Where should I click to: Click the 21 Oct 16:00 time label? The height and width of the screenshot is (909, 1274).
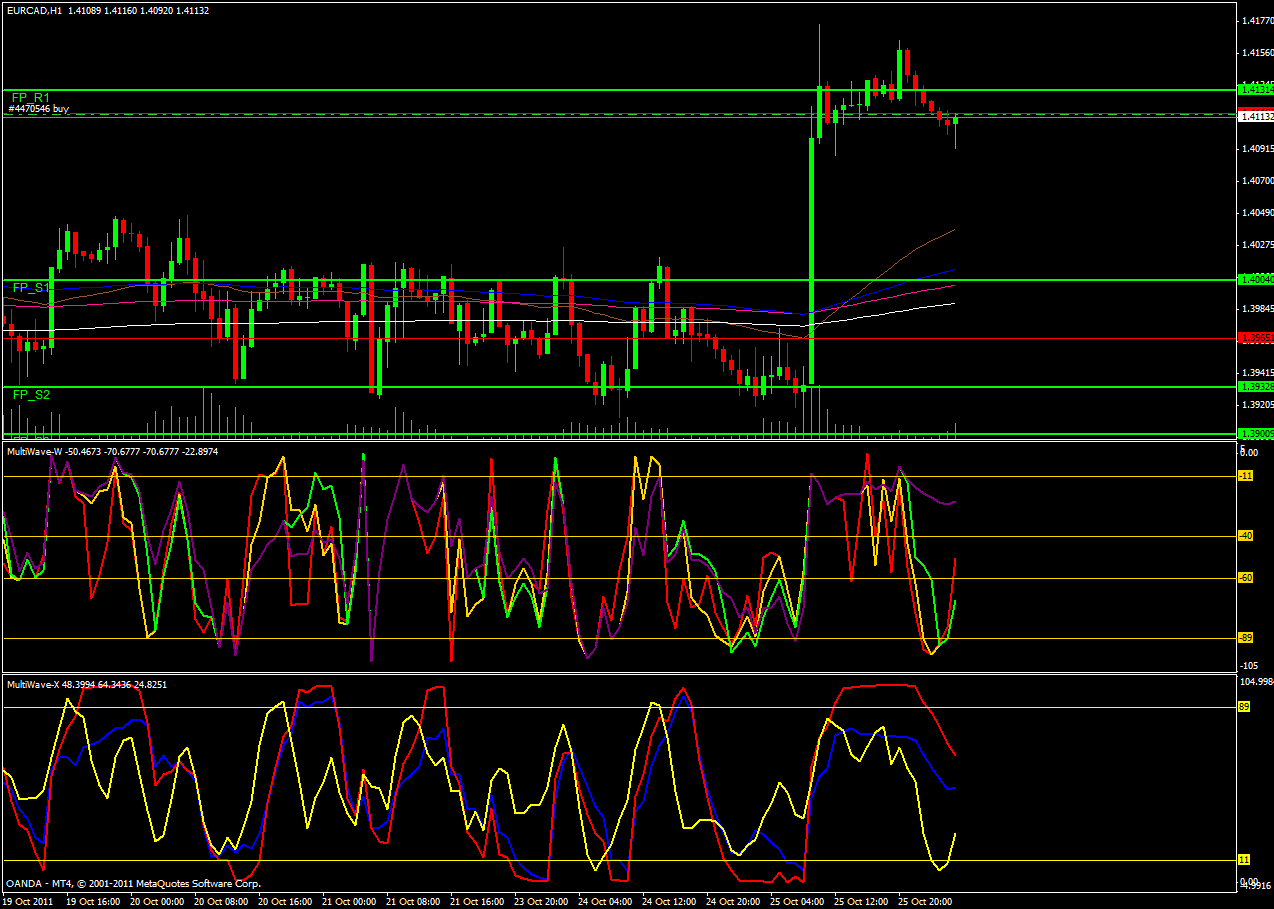click(x=477, y=900)
